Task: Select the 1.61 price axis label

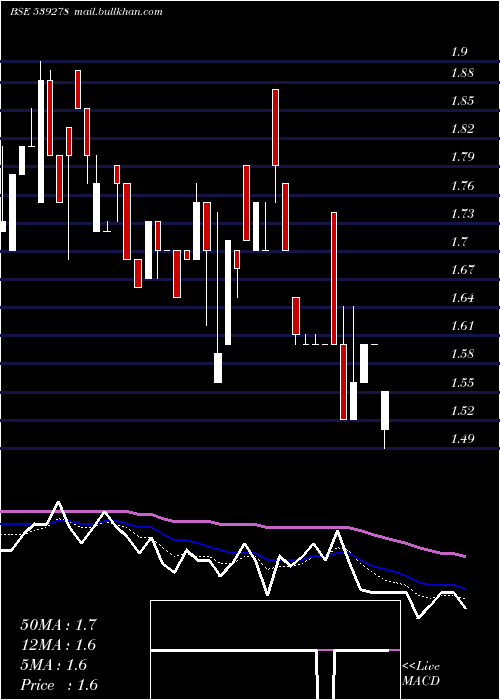Action: pos(462,326)
